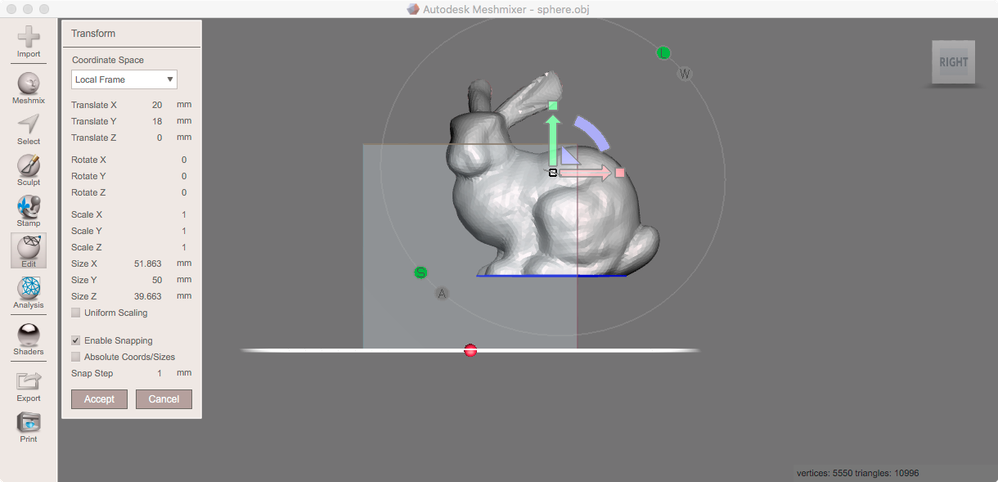This screenshot has height=482, width=998.
Task: Click the green Y-axis scale square handle
Action: [553, 105]
